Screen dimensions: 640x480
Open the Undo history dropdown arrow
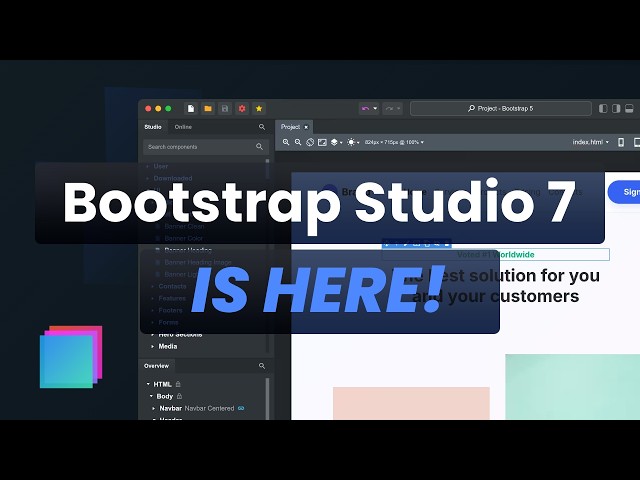click(x=375, y=109)
